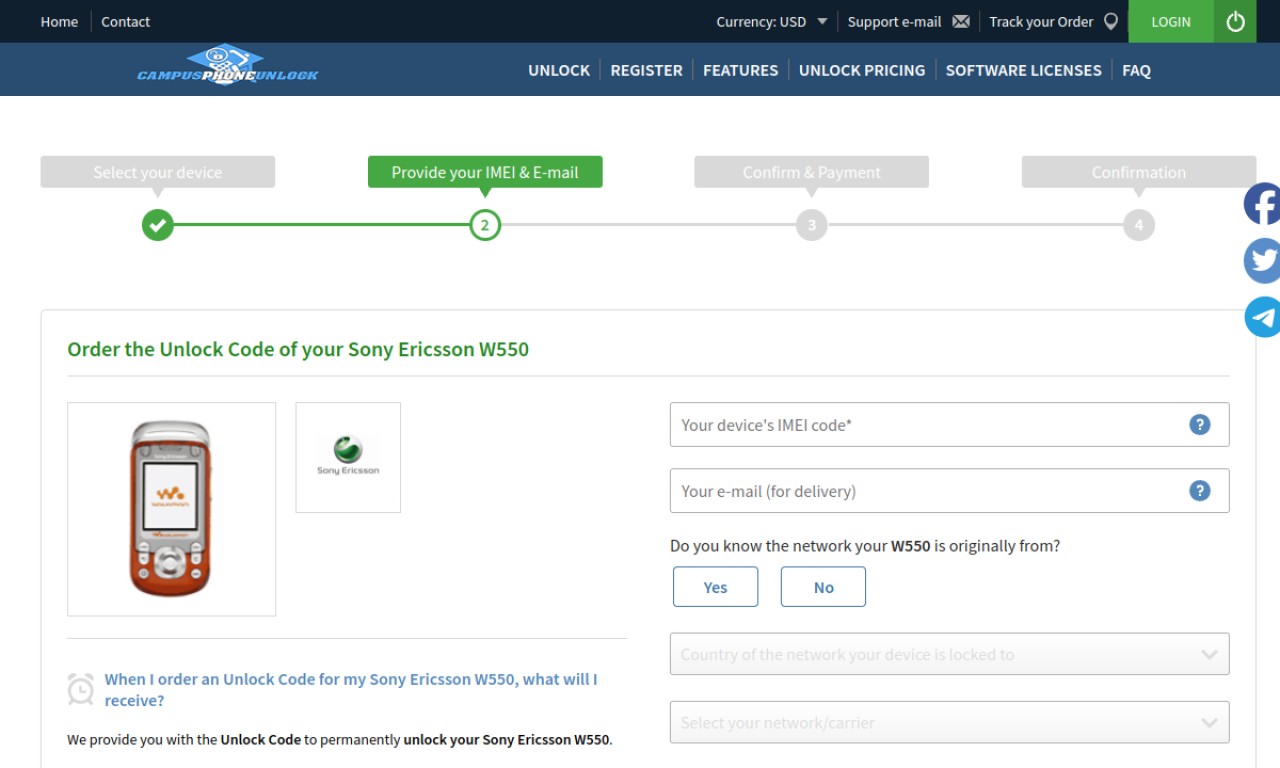This screenshot has width=1280, height=768.
Task: Click the step 4 circle marker
Action: (1138, 225)
